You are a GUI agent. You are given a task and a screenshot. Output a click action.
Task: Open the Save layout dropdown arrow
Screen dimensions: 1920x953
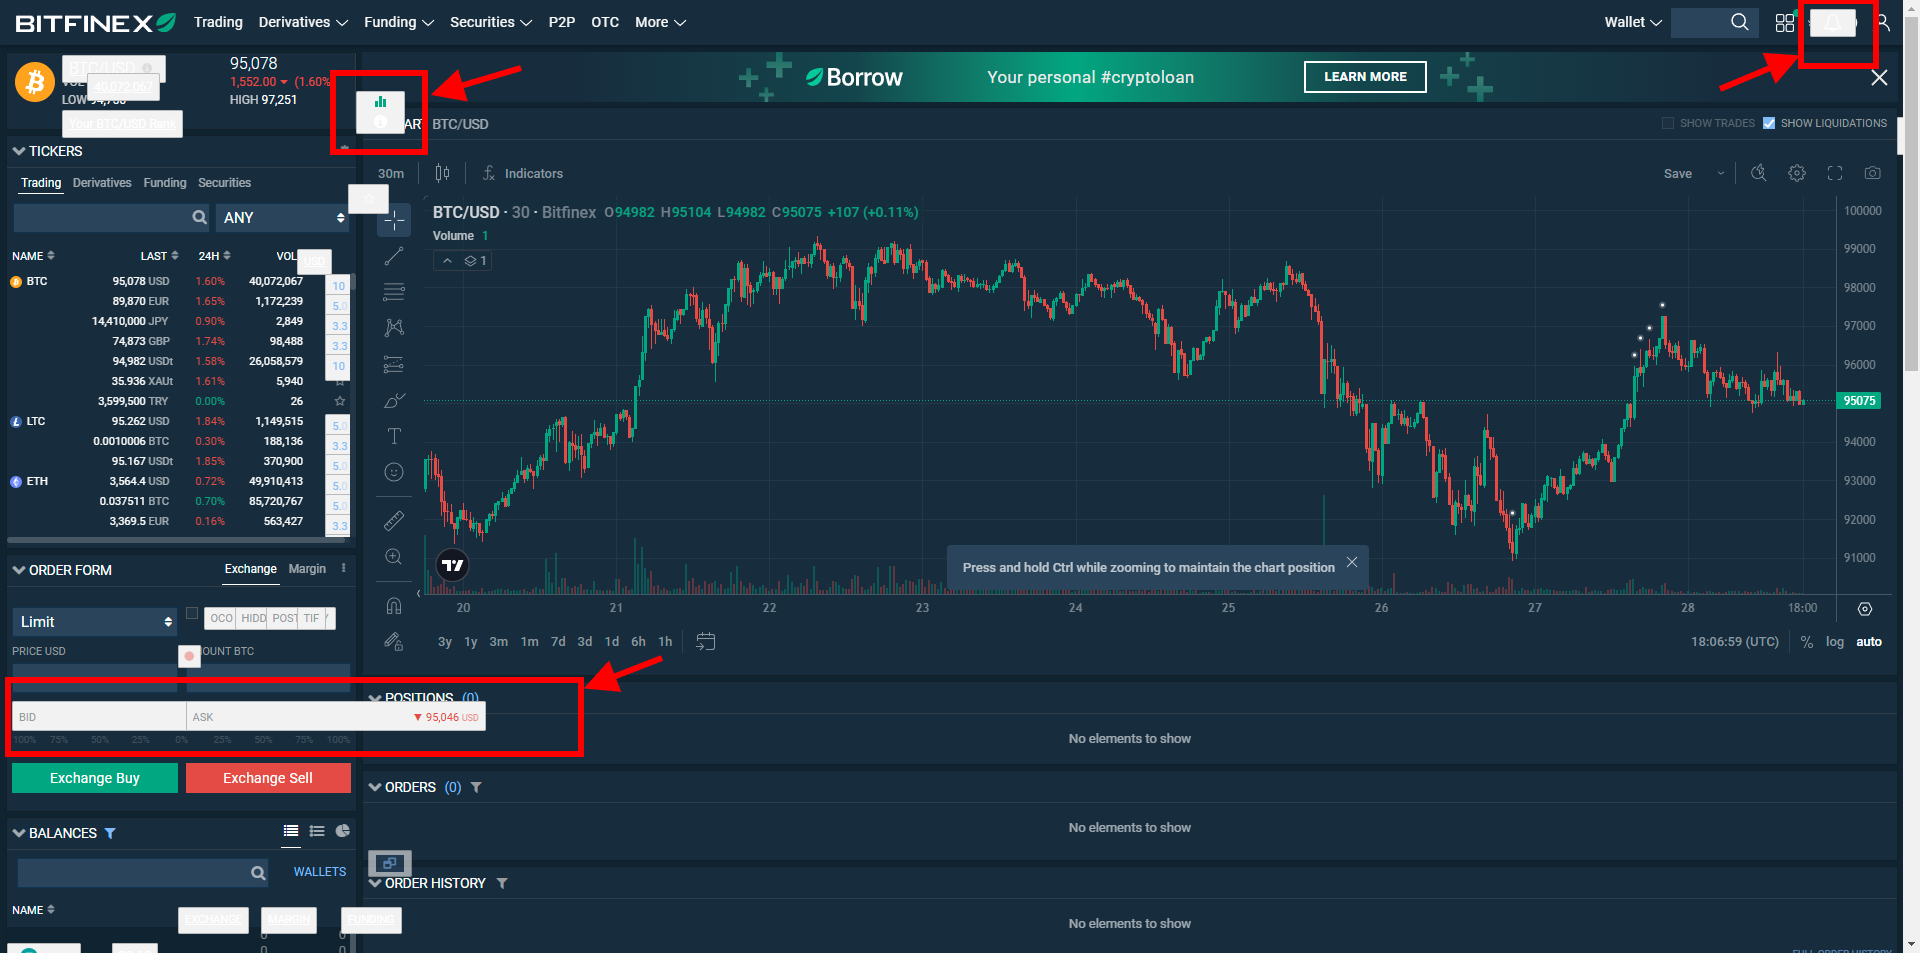click(x=1721, y=173)
